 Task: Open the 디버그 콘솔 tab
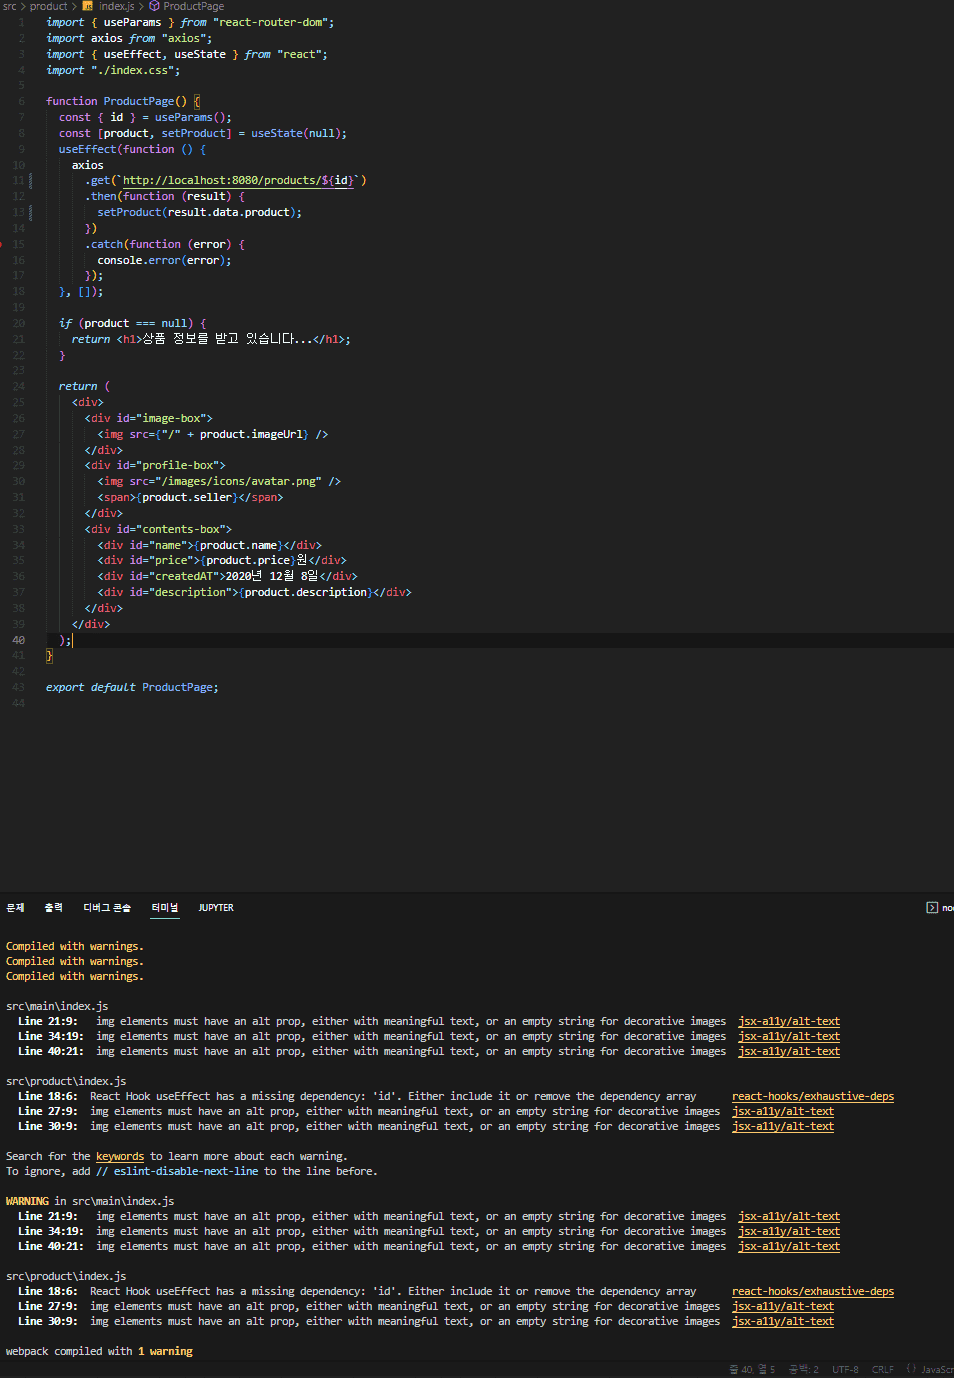107,908
